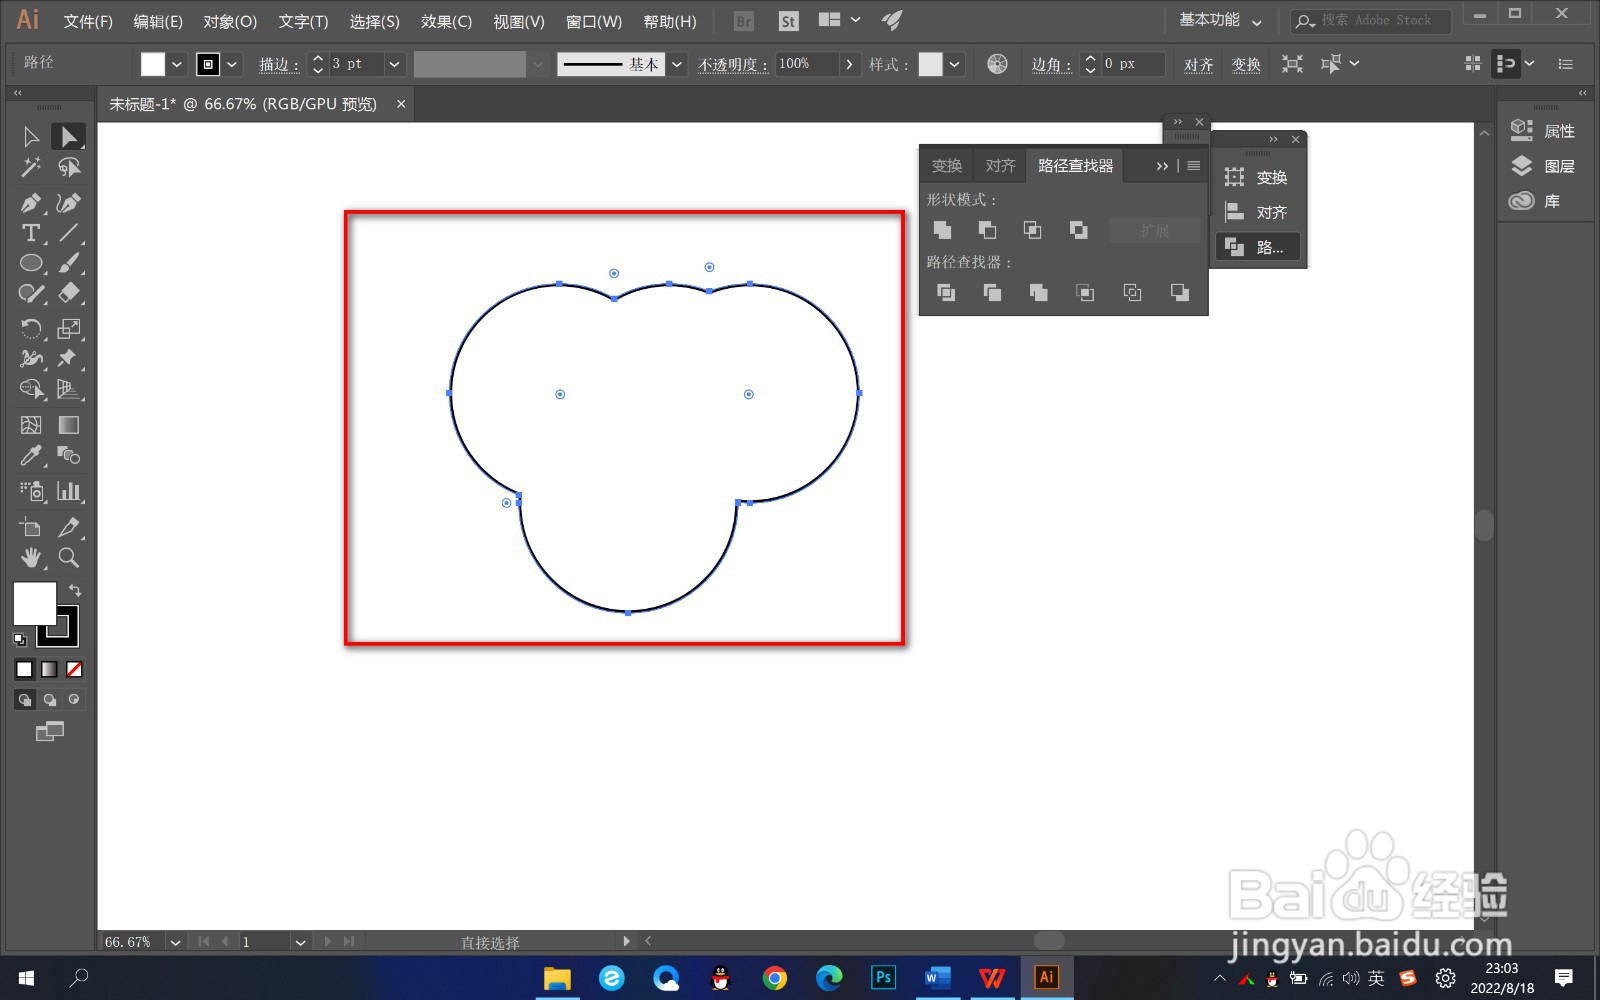Open 效果(C) menu
Screen dimensions: 1600x1000
coord(446,21)
